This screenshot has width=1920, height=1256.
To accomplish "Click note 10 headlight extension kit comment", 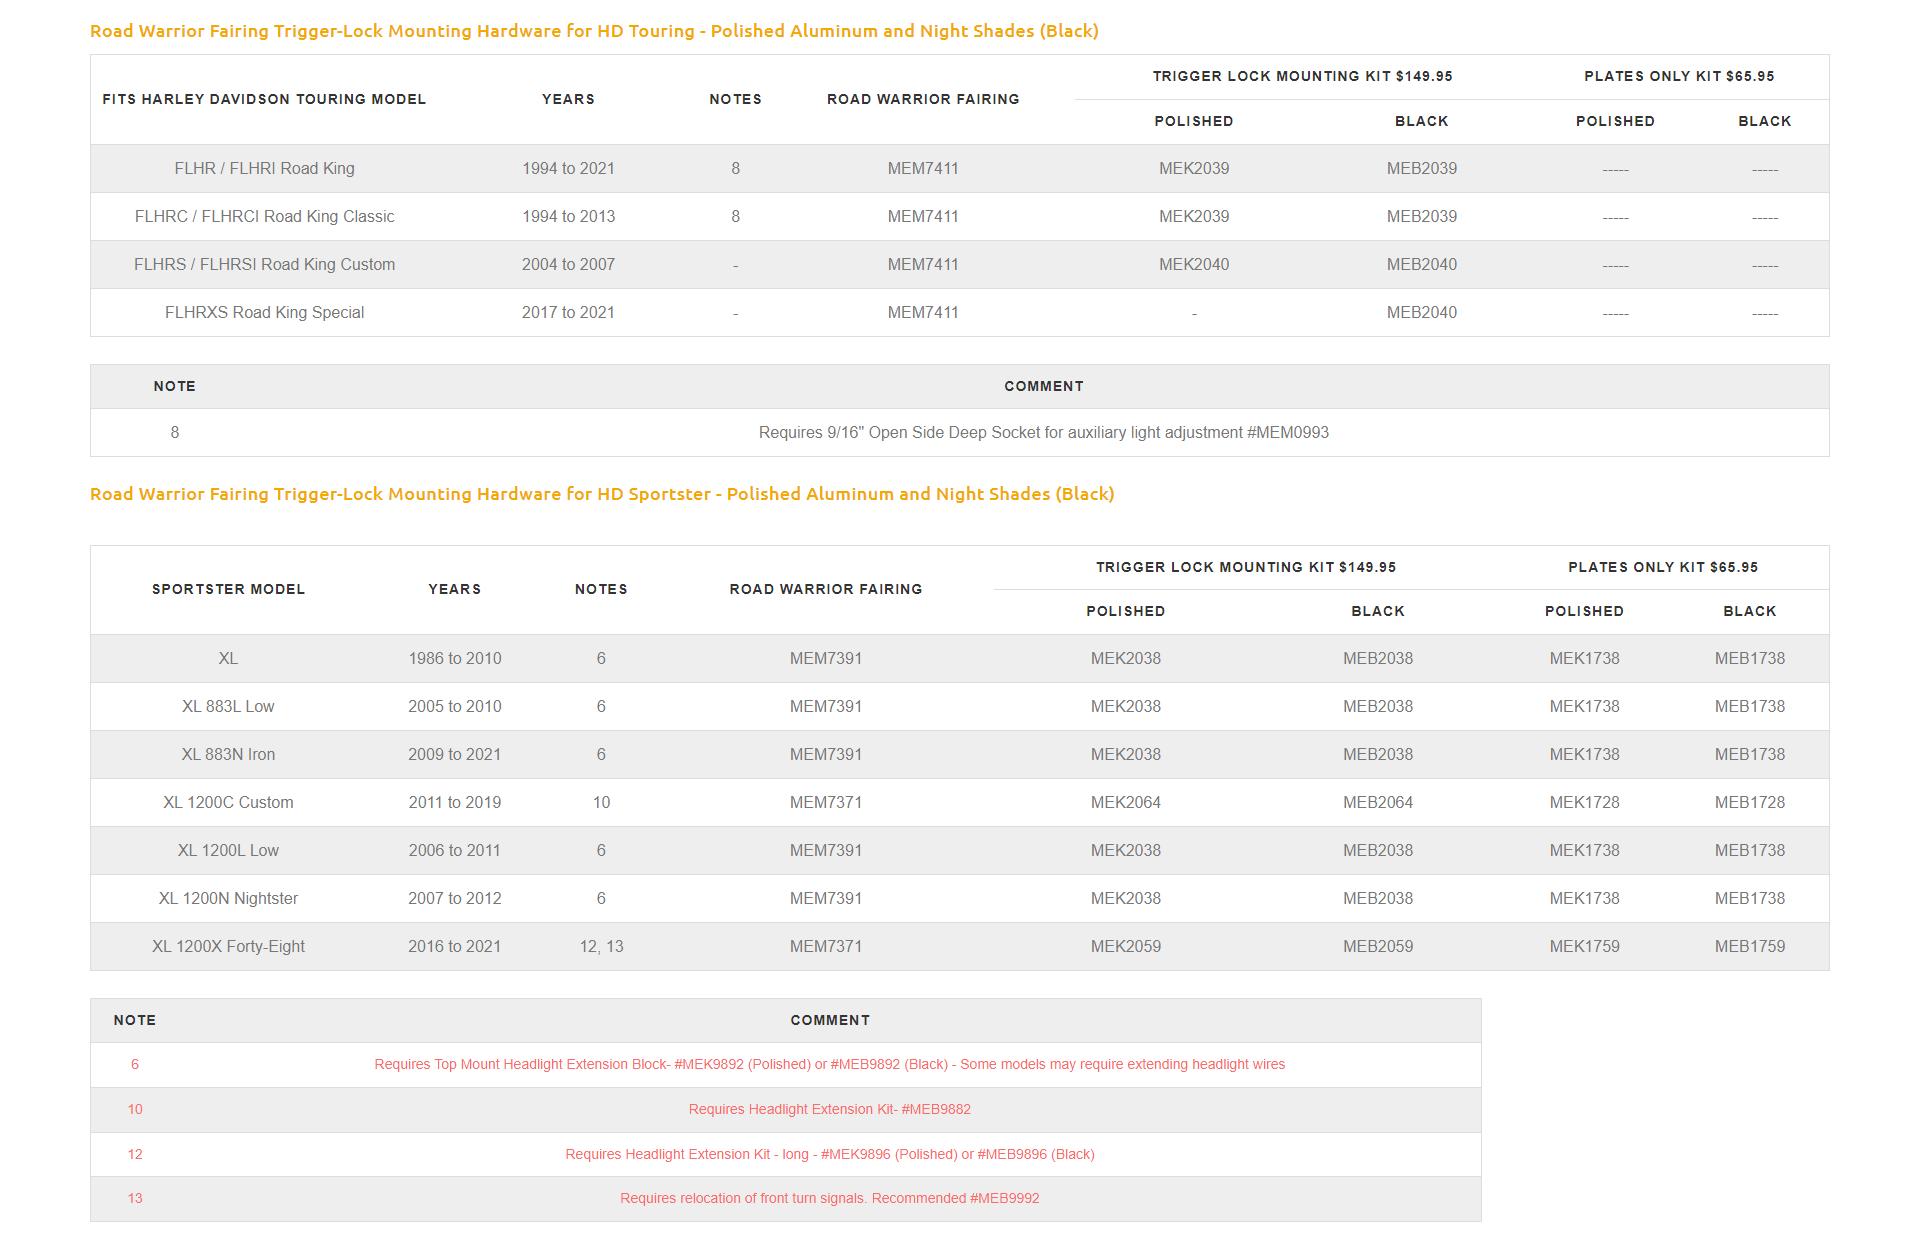I will coord(829,1110).
